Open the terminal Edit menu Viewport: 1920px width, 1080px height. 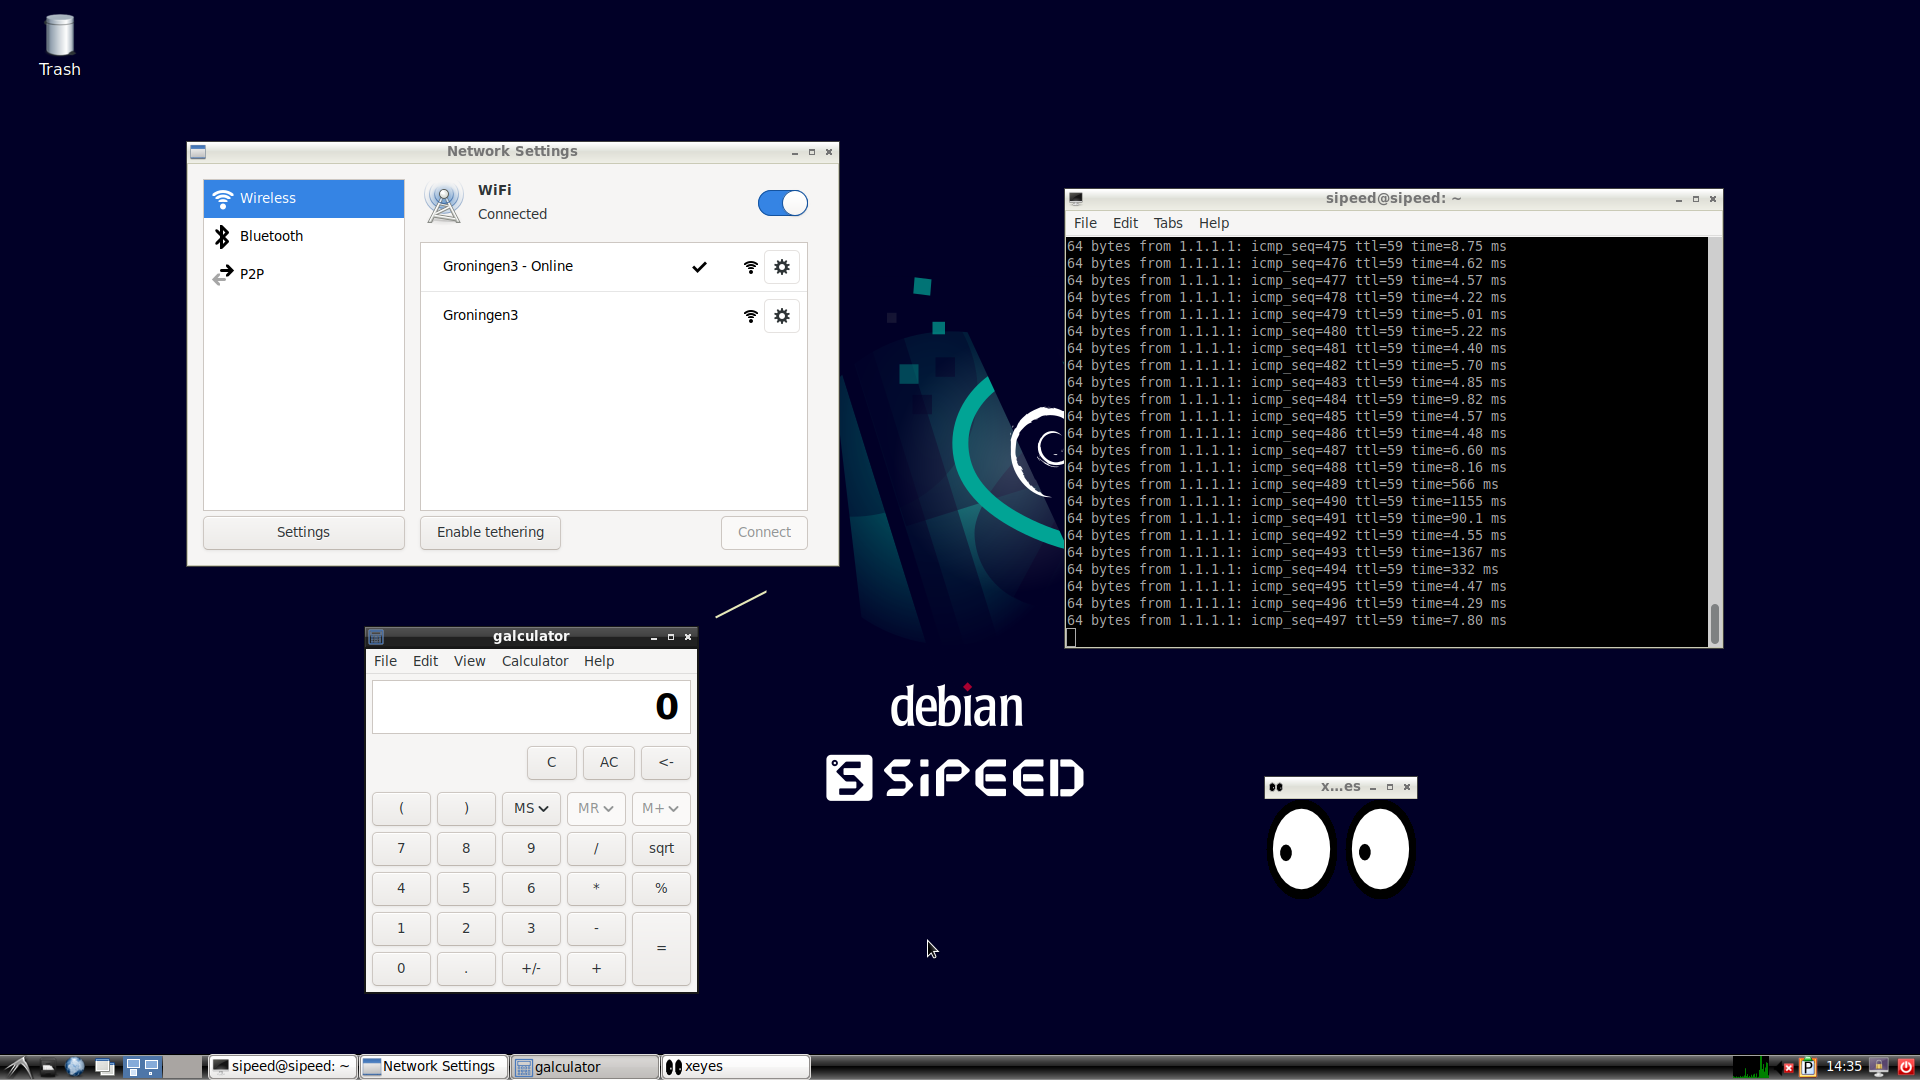(1125, 223)
